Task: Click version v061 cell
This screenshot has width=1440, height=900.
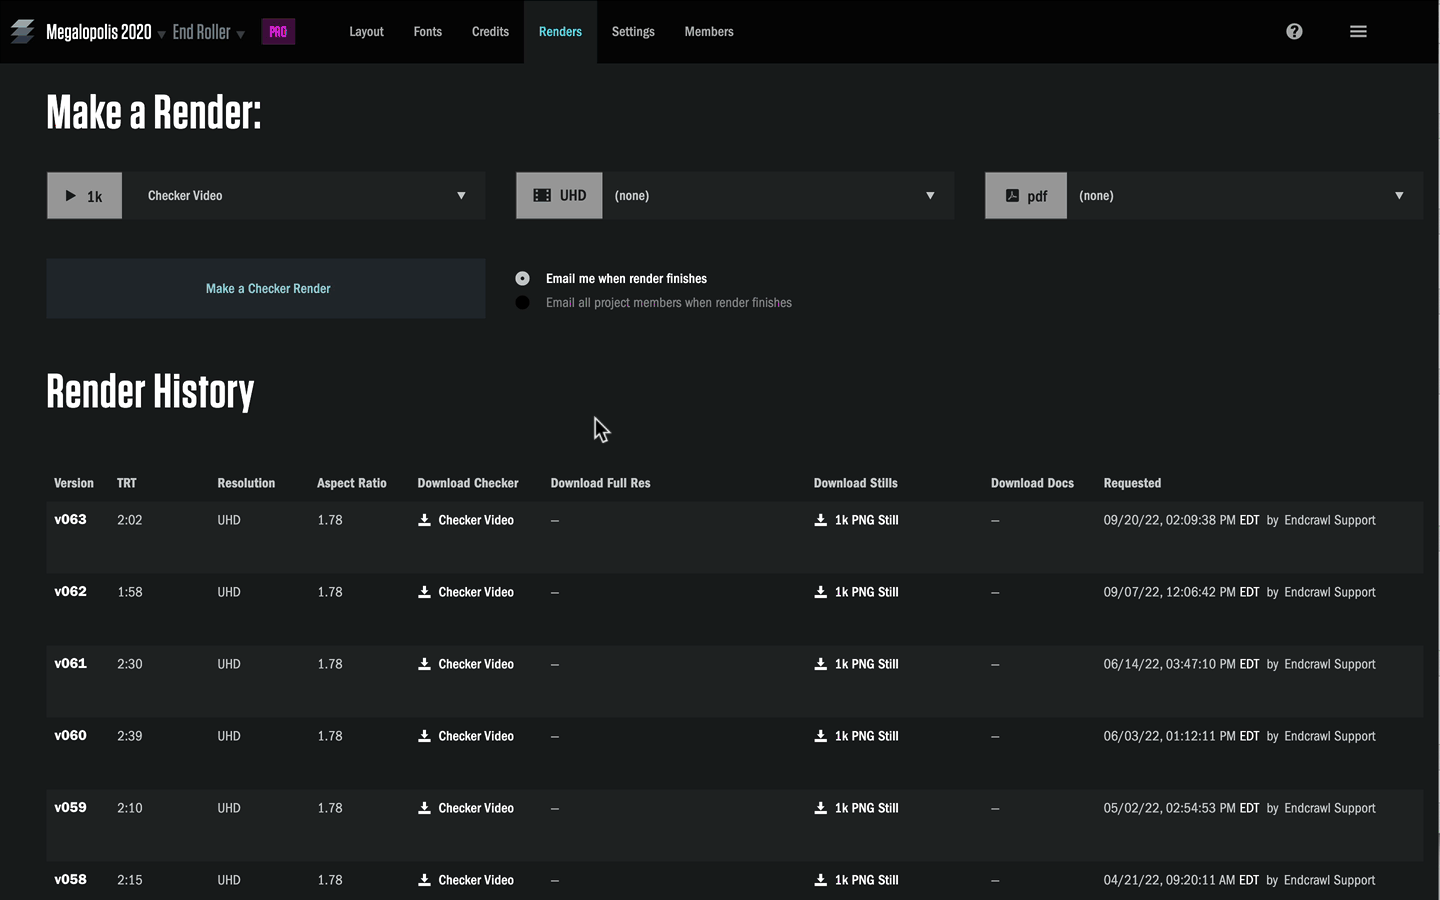Action: point(70,664)
